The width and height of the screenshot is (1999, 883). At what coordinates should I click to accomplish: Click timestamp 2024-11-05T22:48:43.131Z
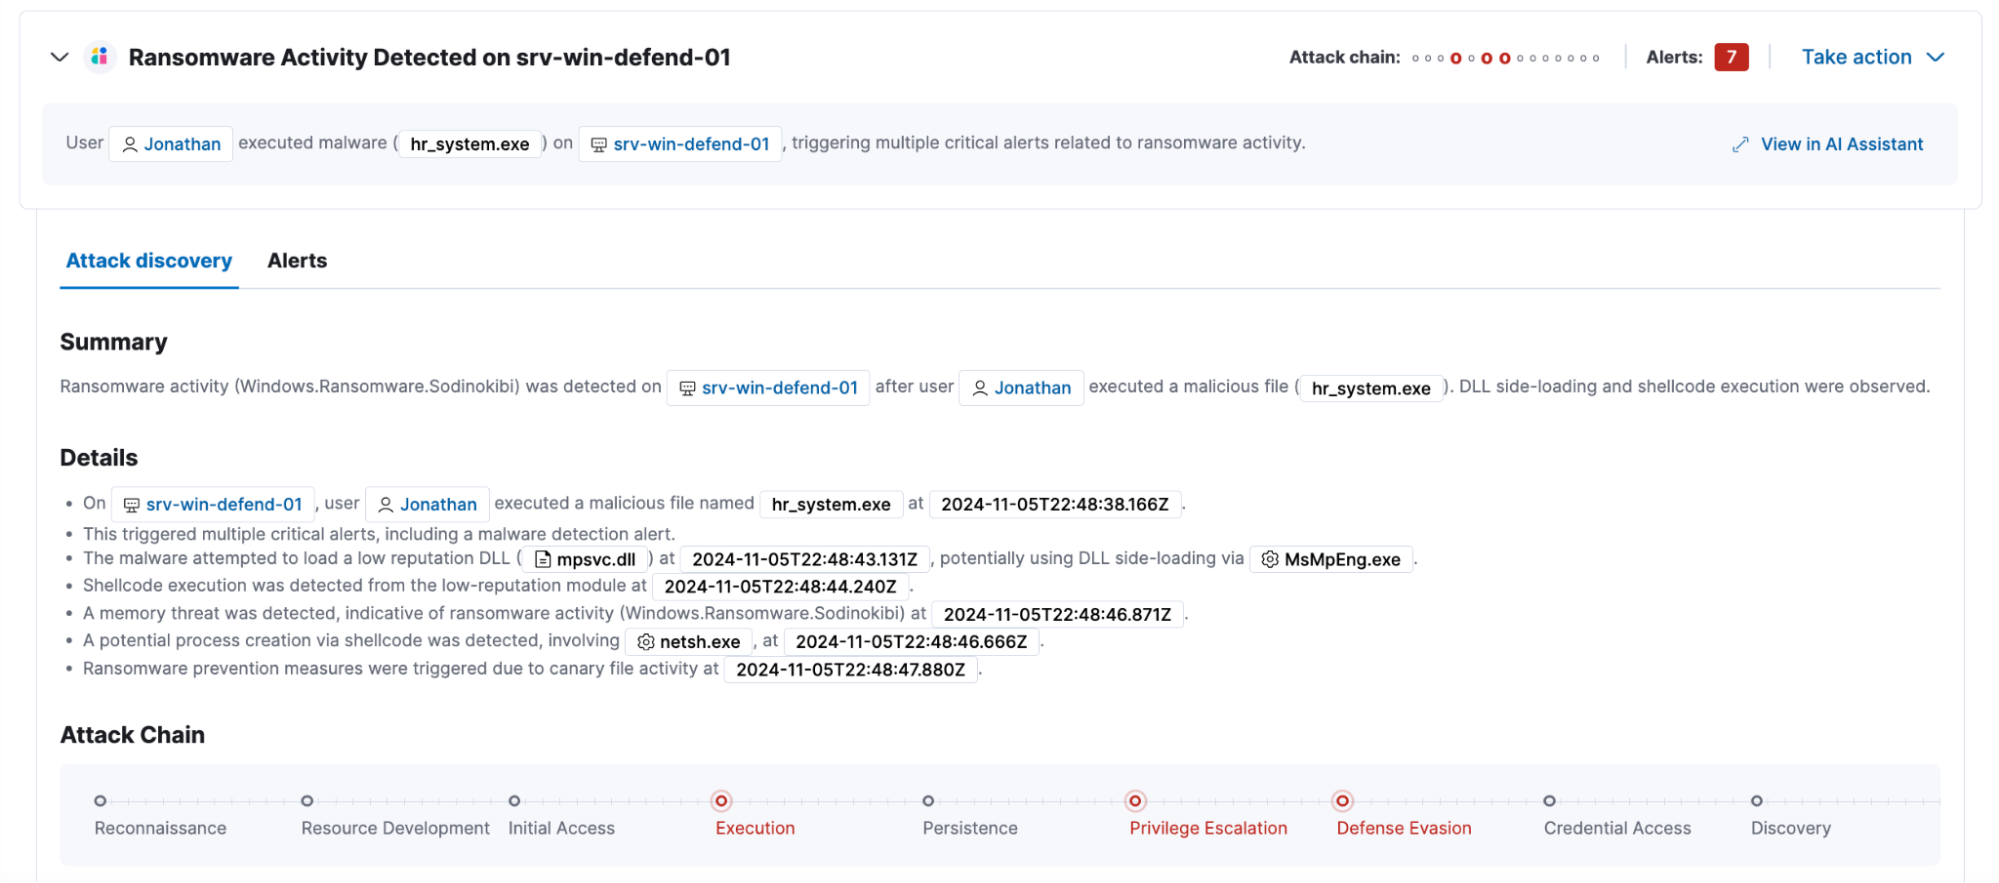(x=805, y=559)
